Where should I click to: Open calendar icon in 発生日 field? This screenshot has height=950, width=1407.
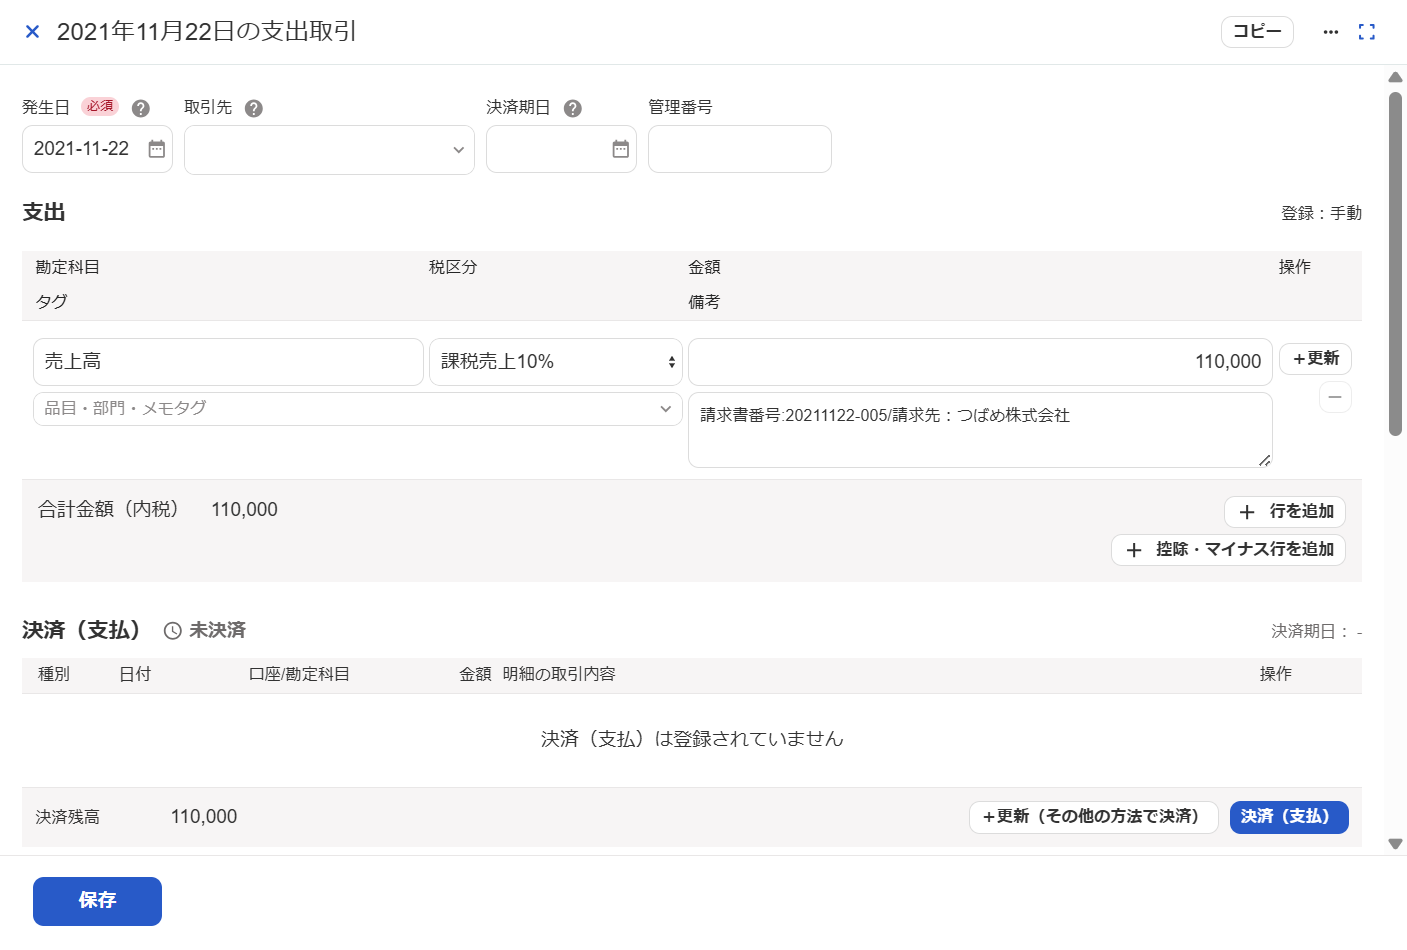tap(157, 149)
